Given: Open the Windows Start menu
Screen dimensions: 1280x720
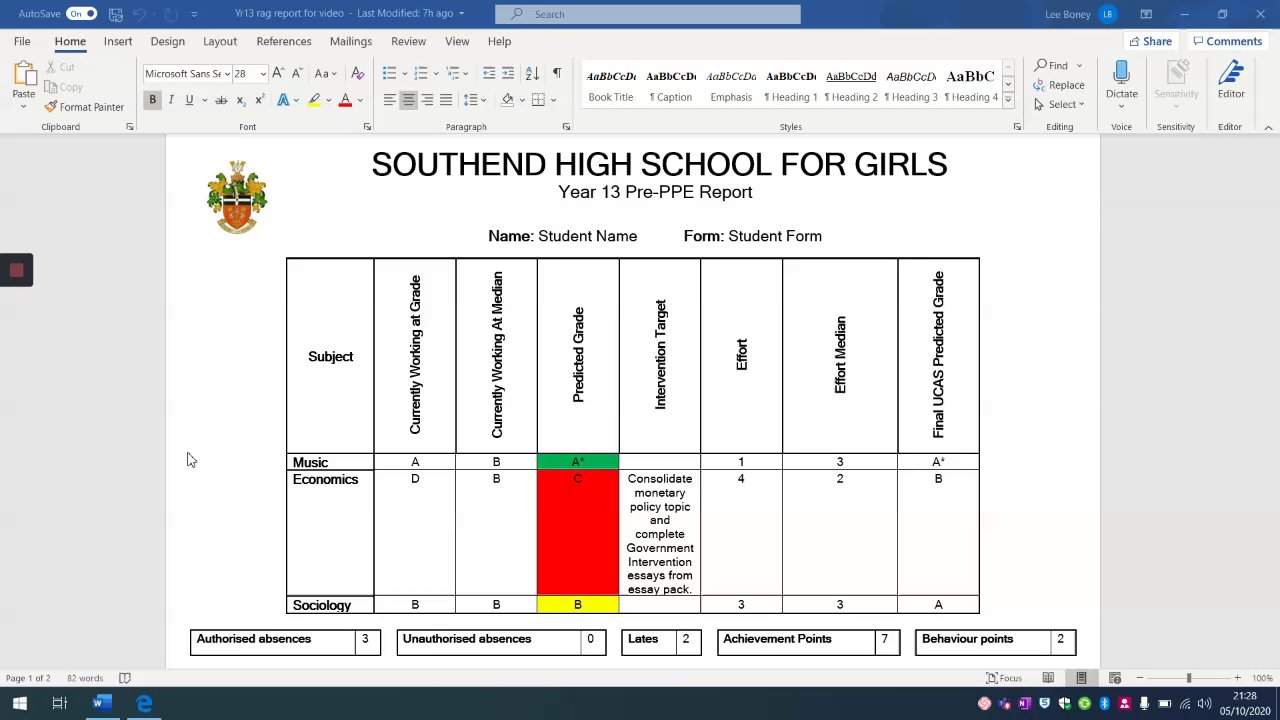Looking at the screenshot, I should click(x=19, y=703).
